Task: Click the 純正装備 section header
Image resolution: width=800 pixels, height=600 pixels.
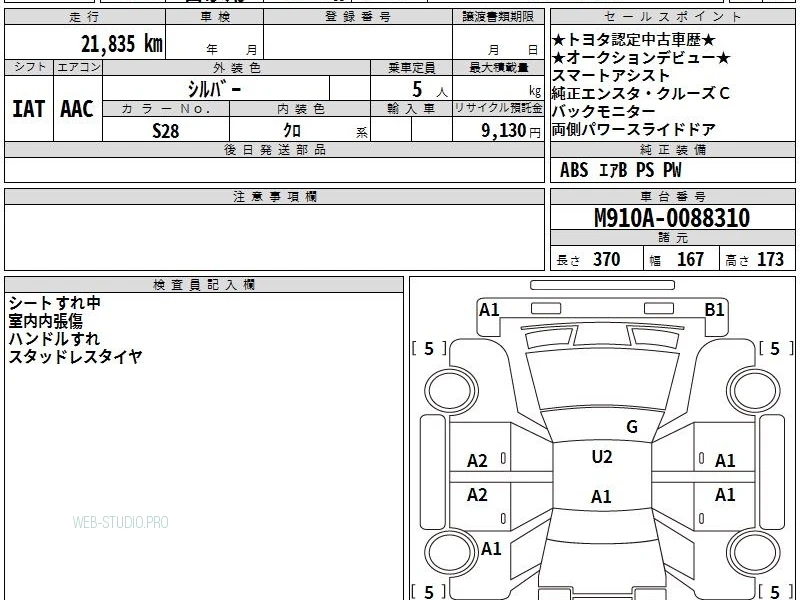Action: coord(673,149)
